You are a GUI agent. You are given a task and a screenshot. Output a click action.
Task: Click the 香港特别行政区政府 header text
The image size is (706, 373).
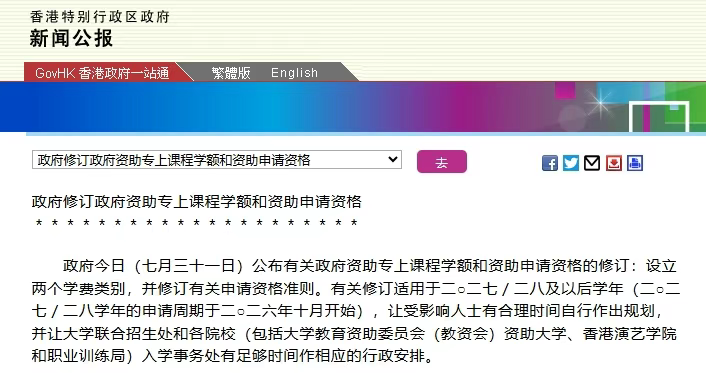(100, 17)
